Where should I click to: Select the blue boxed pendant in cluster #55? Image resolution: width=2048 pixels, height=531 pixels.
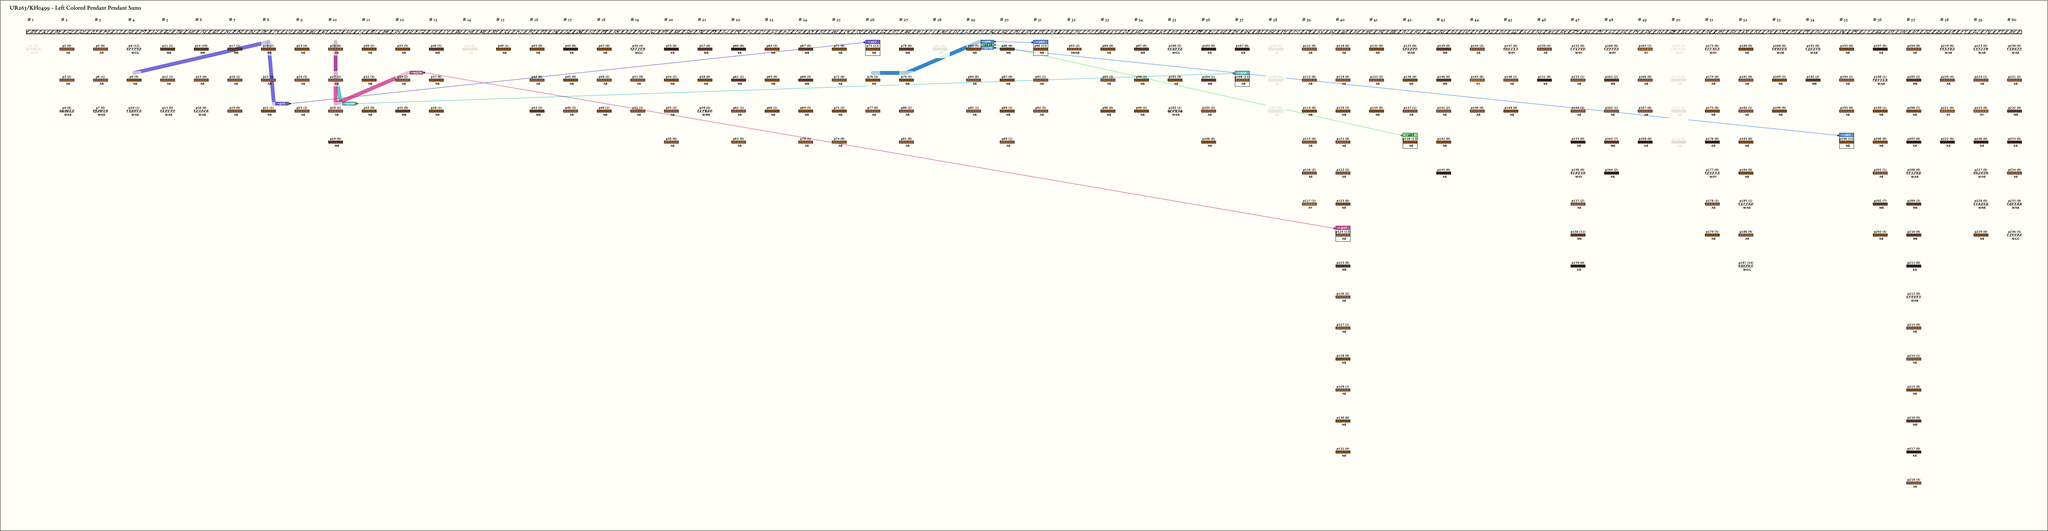[1845, 141]
